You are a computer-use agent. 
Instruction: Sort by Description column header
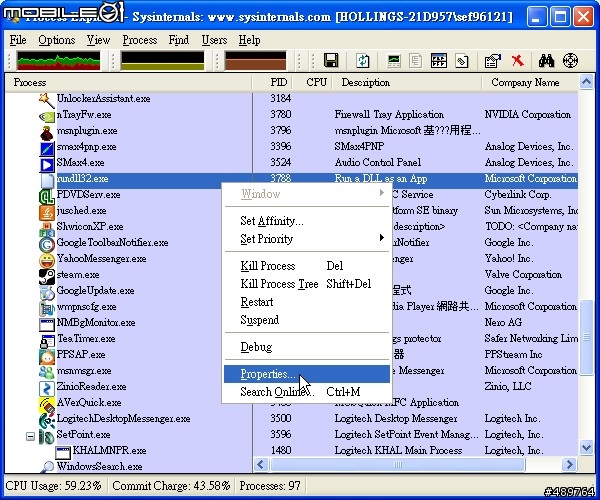coord(407,83)
